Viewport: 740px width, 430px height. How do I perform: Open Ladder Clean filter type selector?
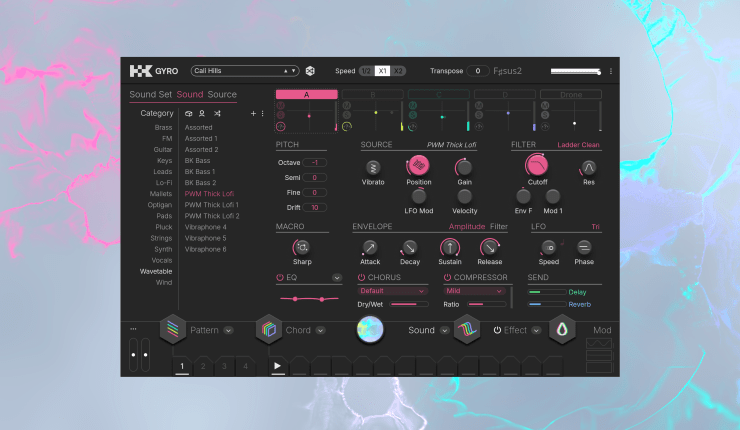pyautogui.click(x=578, y=145)
